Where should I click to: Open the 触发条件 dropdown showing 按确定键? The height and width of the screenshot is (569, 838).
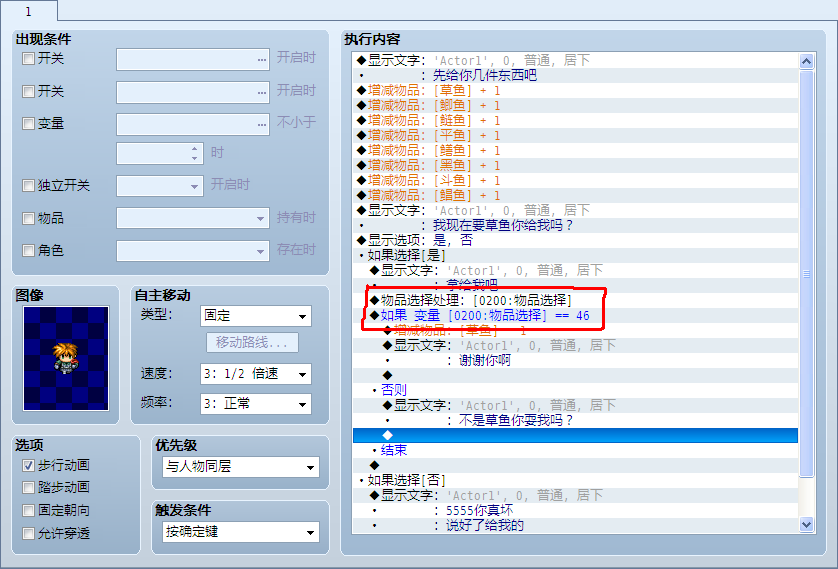(x=241, y=532)
